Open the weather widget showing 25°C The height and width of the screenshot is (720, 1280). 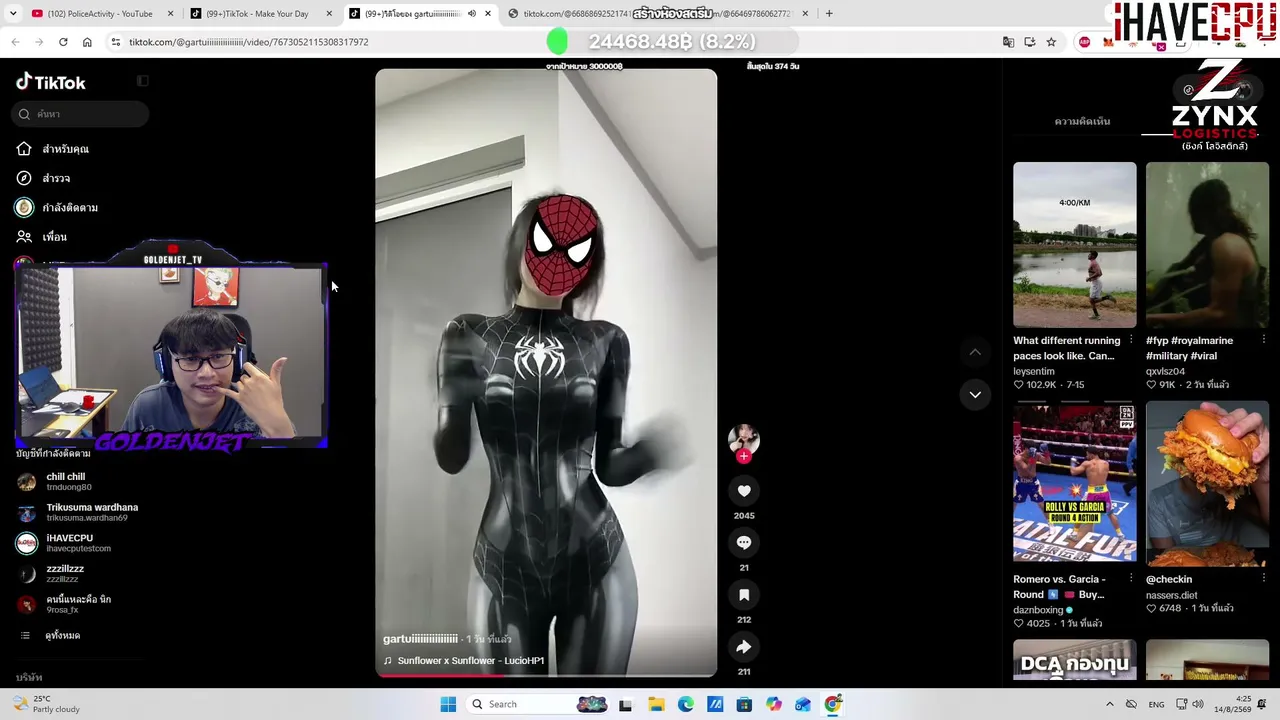click(47, 704)
